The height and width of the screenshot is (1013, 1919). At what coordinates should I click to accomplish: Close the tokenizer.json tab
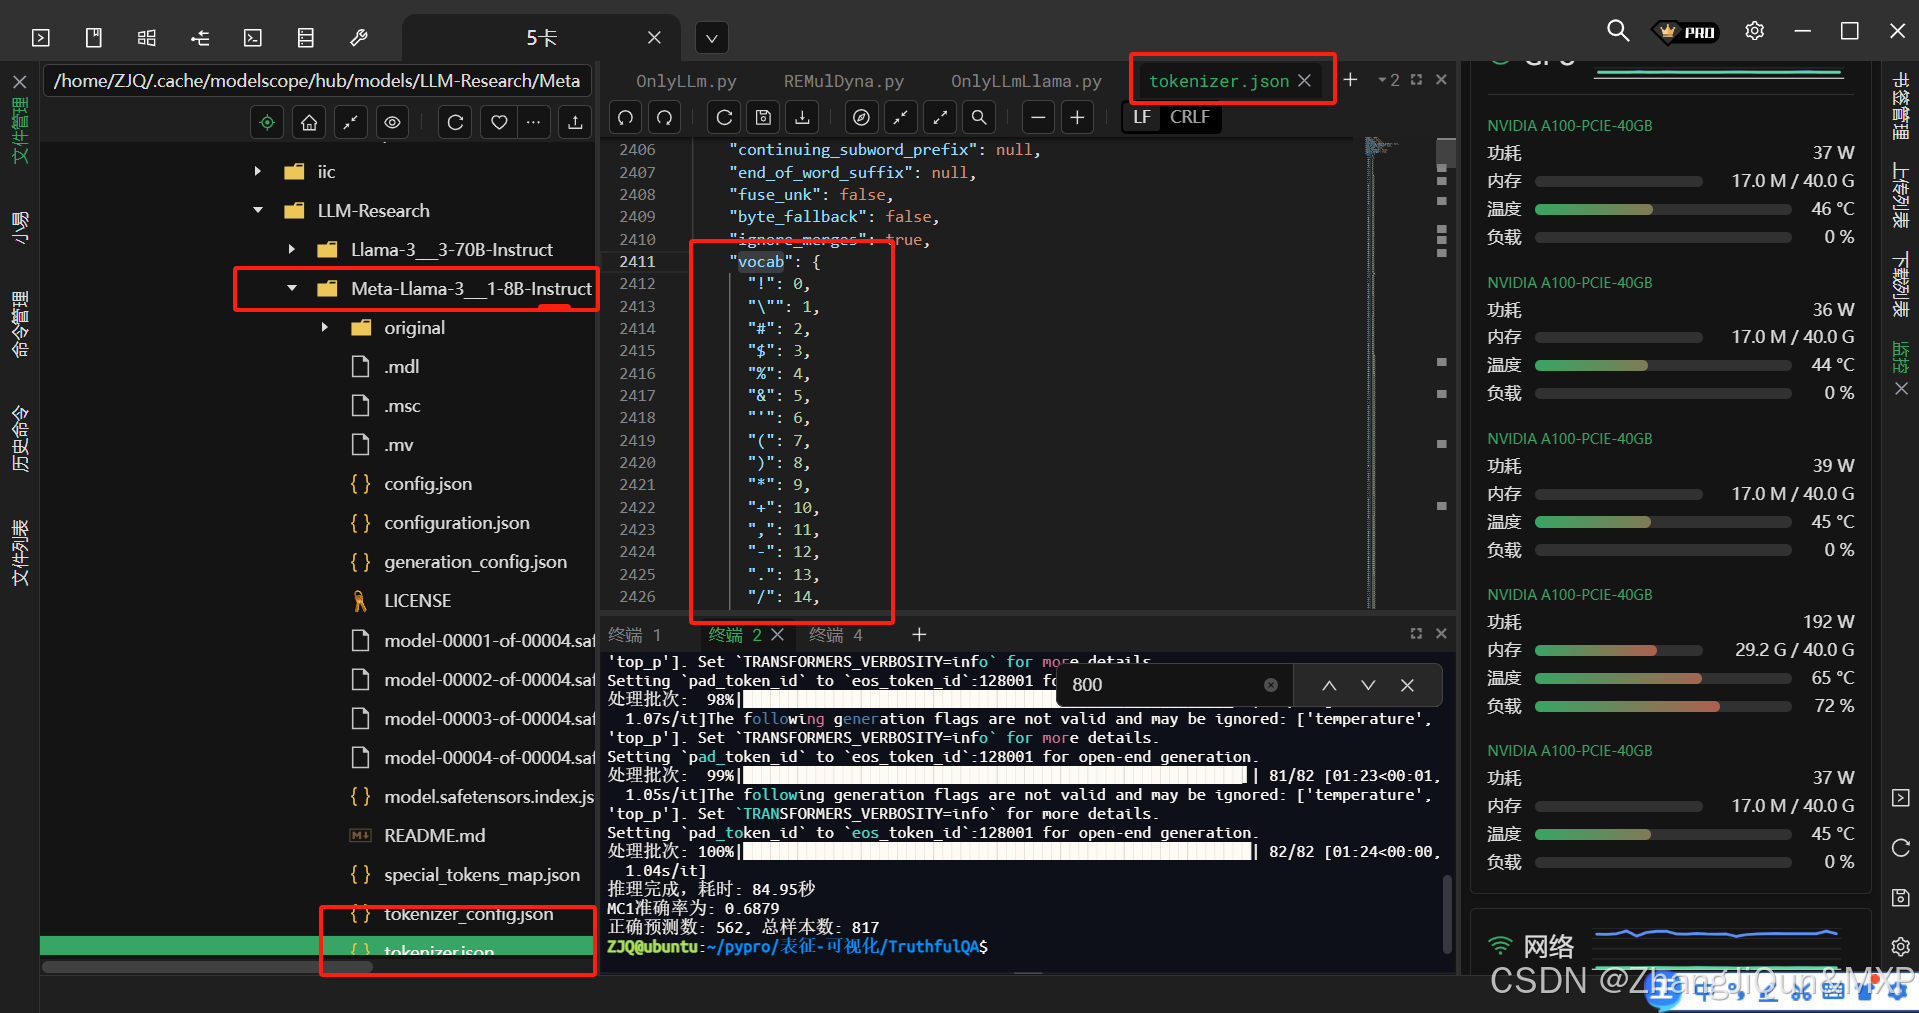[x=1305, y=81]
